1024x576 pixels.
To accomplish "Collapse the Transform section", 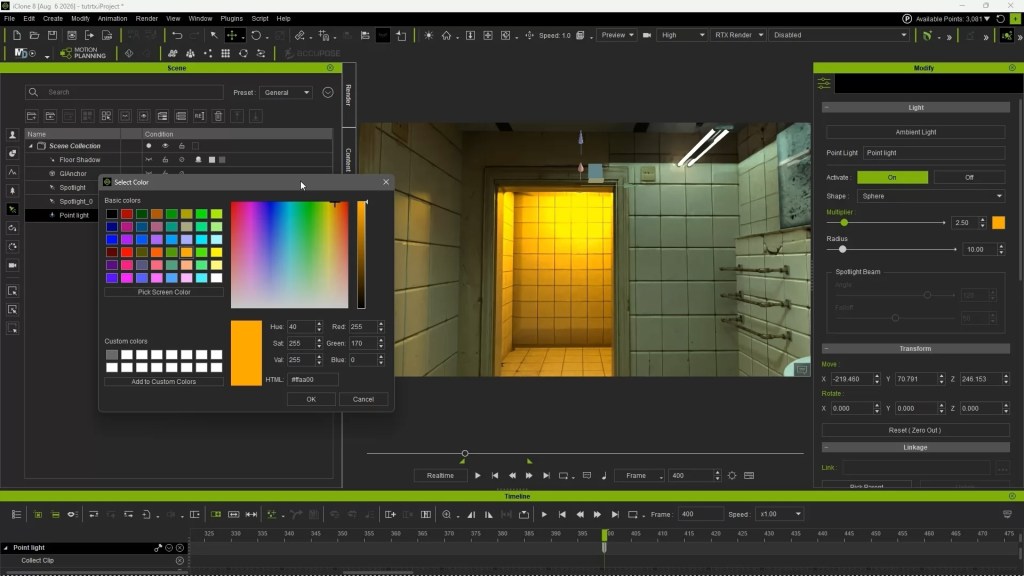I will 827,349.
